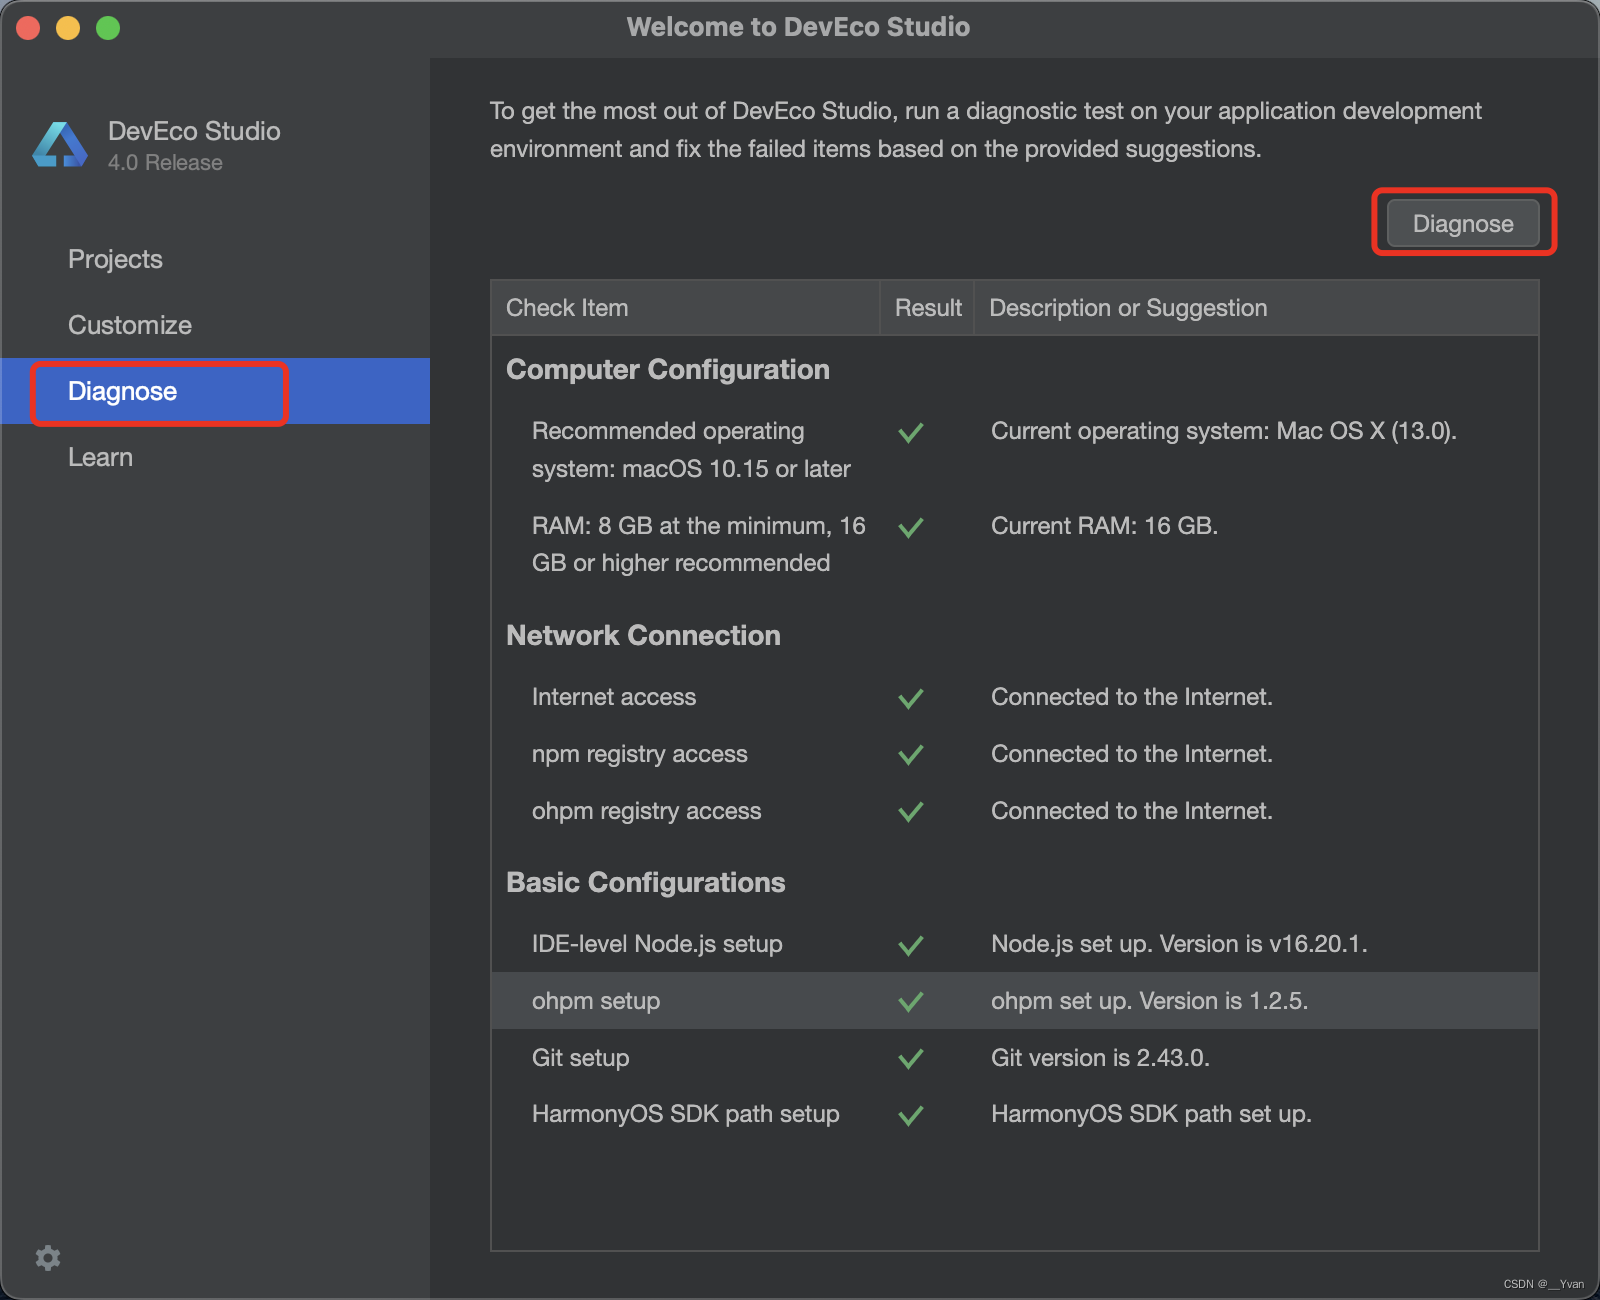Click the green checkmark for Recommended operating system
1600x1300 pixels.
pos(911,432)
